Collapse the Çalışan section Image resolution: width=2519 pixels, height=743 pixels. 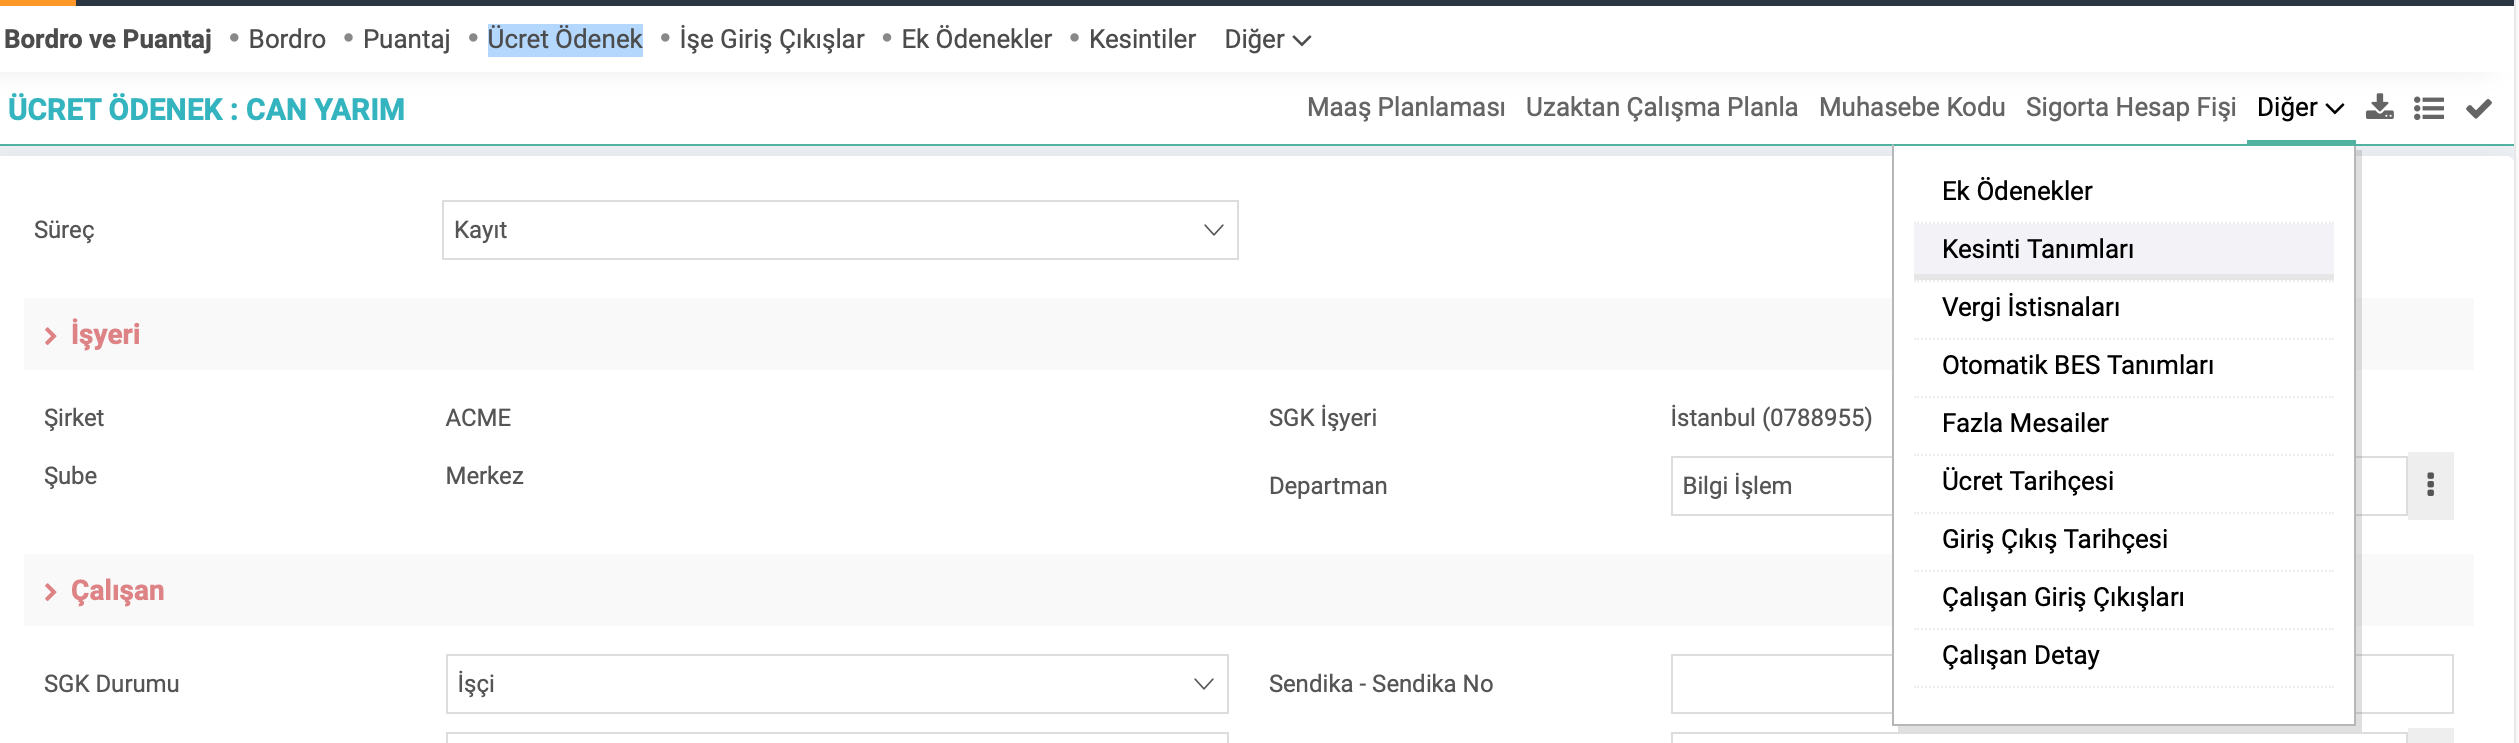pyautogui.click(x=104, y=591)
